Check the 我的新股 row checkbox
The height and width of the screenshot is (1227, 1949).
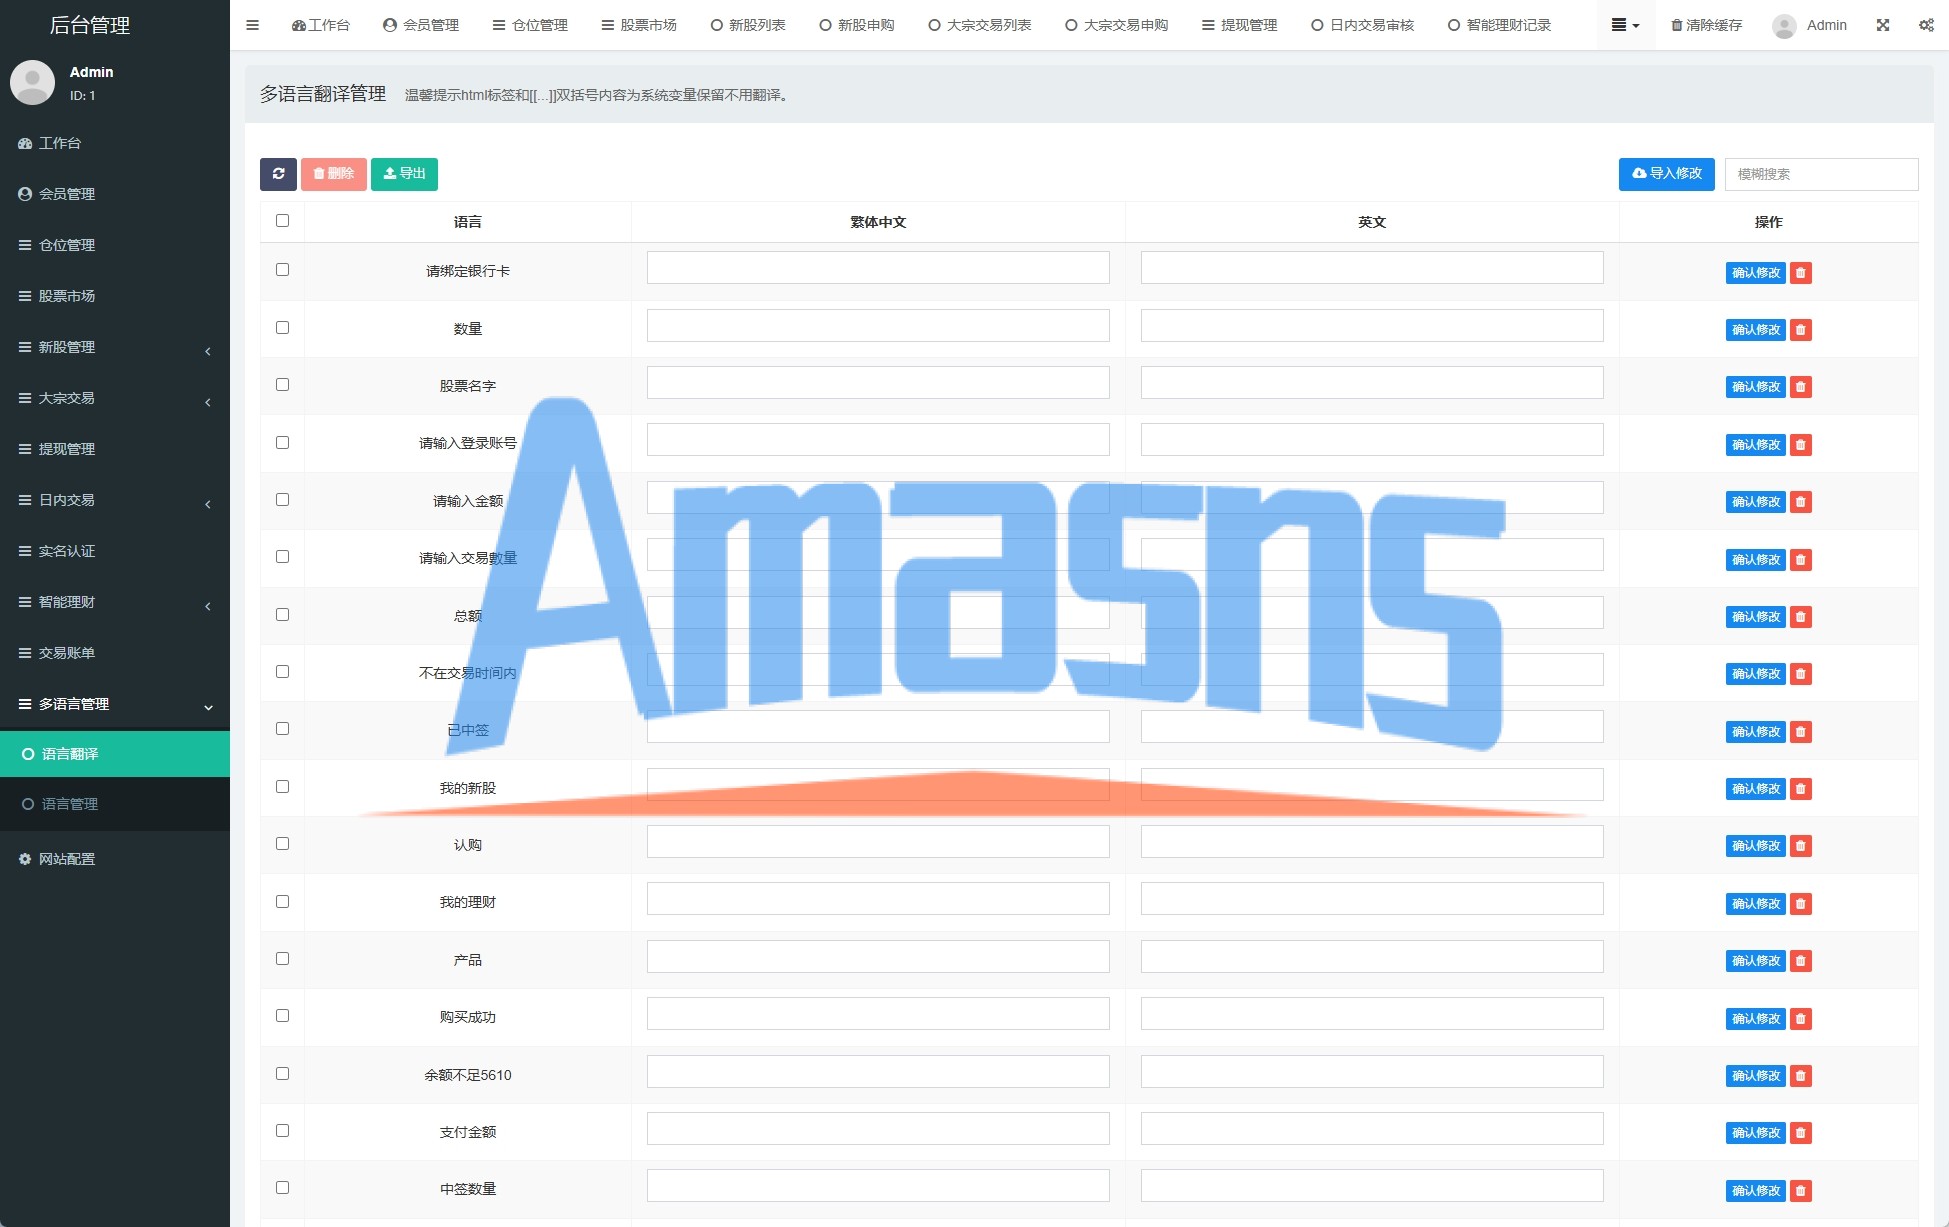[x=283, y=787]
